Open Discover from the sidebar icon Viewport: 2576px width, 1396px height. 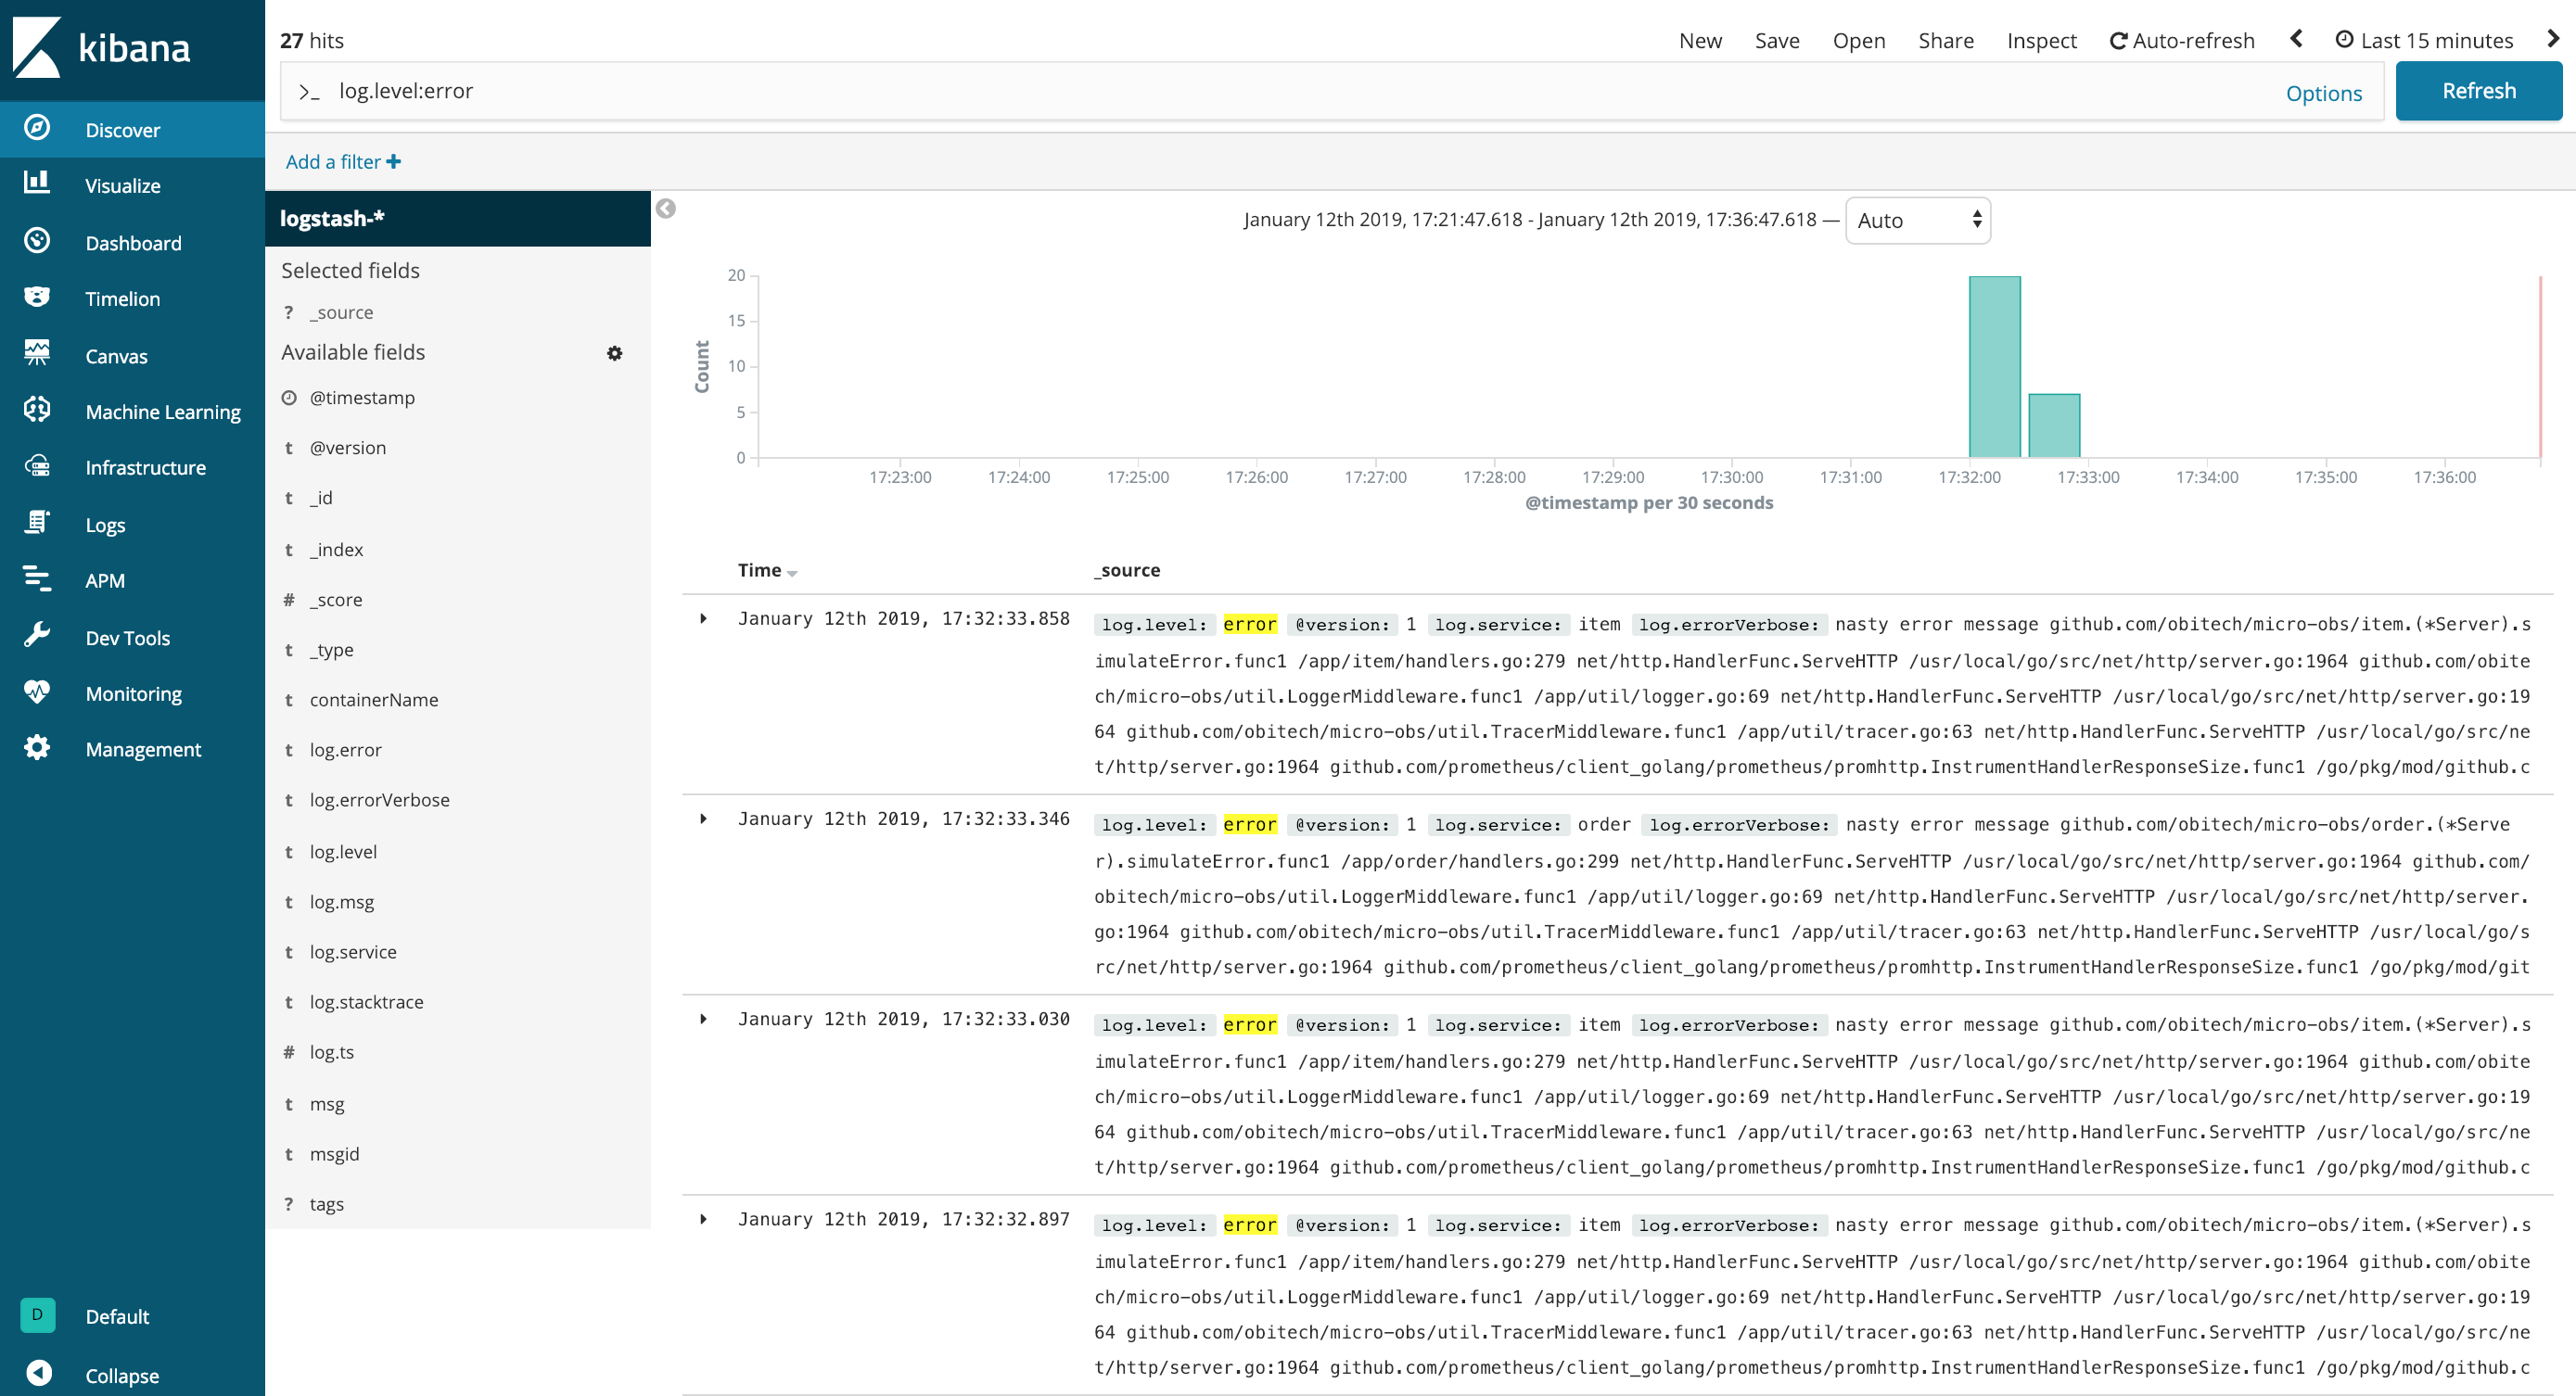[x=37, y=129]
